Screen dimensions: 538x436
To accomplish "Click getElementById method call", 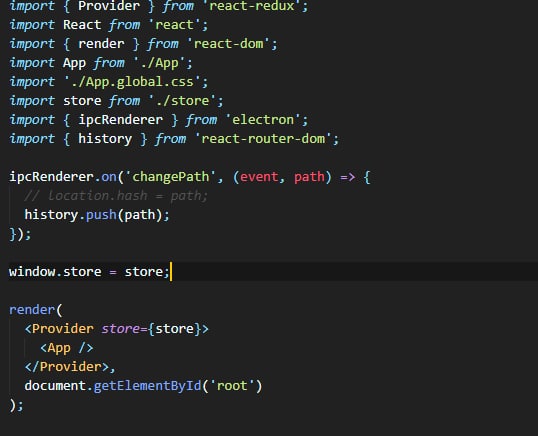I will click(147, 386).
